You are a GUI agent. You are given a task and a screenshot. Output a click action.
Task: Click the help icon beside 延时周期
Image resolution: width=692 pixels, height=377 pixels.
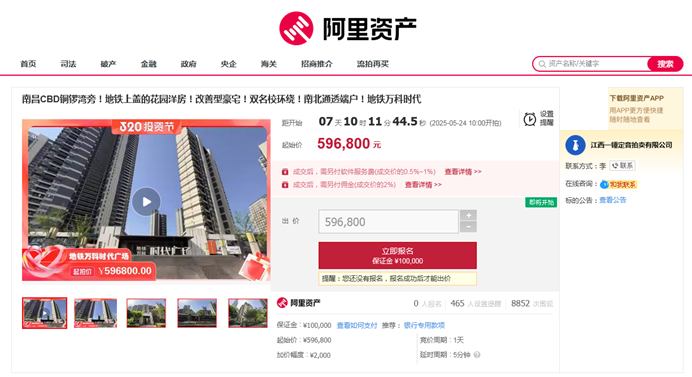click(477, 354)
